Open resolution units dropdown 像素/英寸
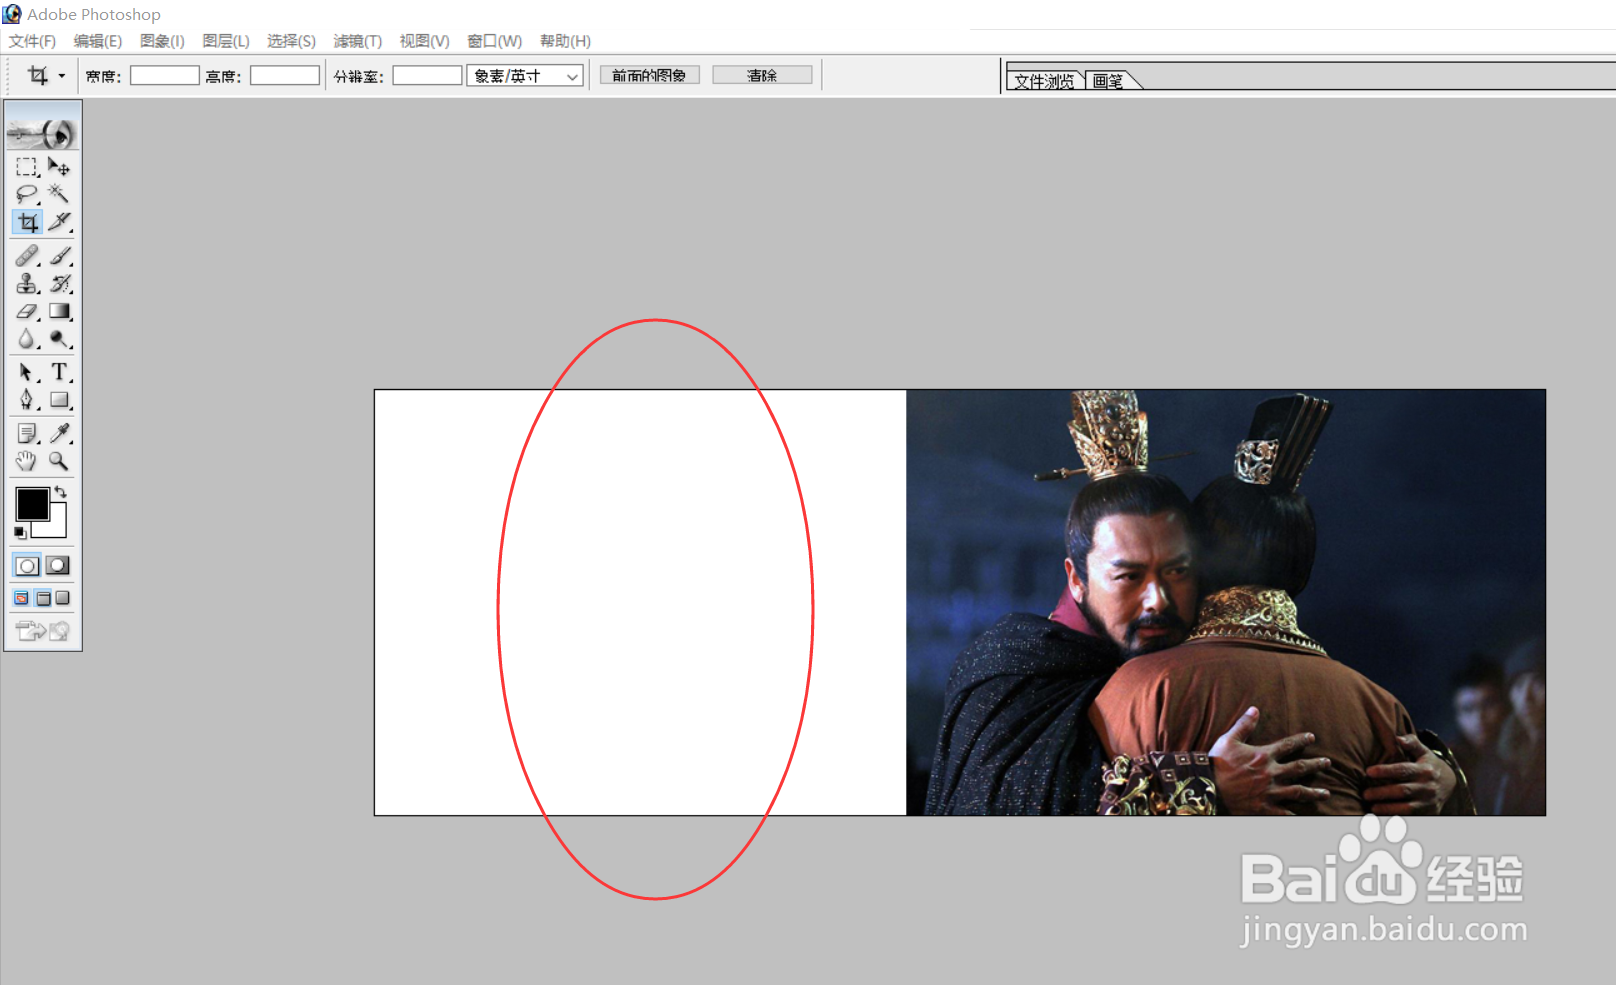This screenshot has width=1616, height=985. pyautogui.click(x=525, y=76)
